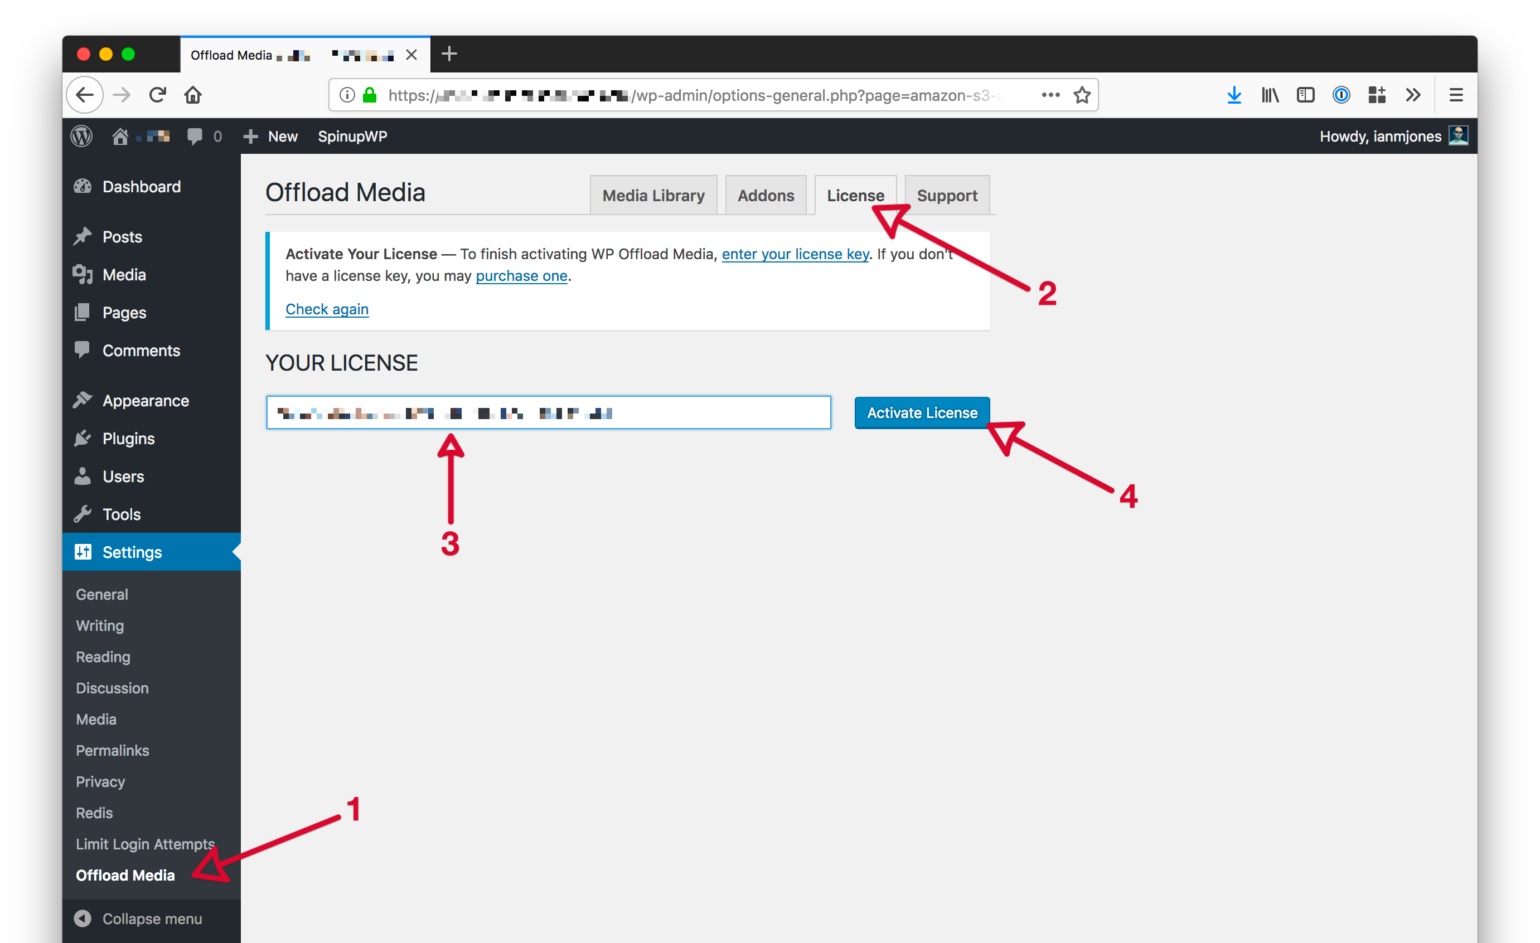This screenshot has width=1540, height=943.
Task: Click the user avatar in admin bar
Action: pyautogui.click(x=1459, y=135)
